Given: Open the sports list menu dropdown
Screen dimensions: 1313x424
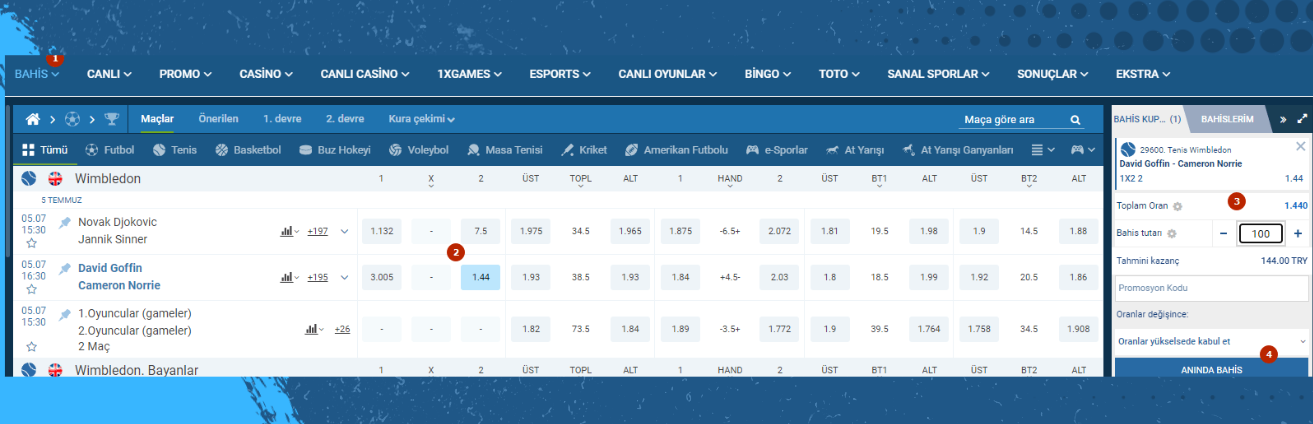Looking at the screenshot, I should (x=1043, y=150).
